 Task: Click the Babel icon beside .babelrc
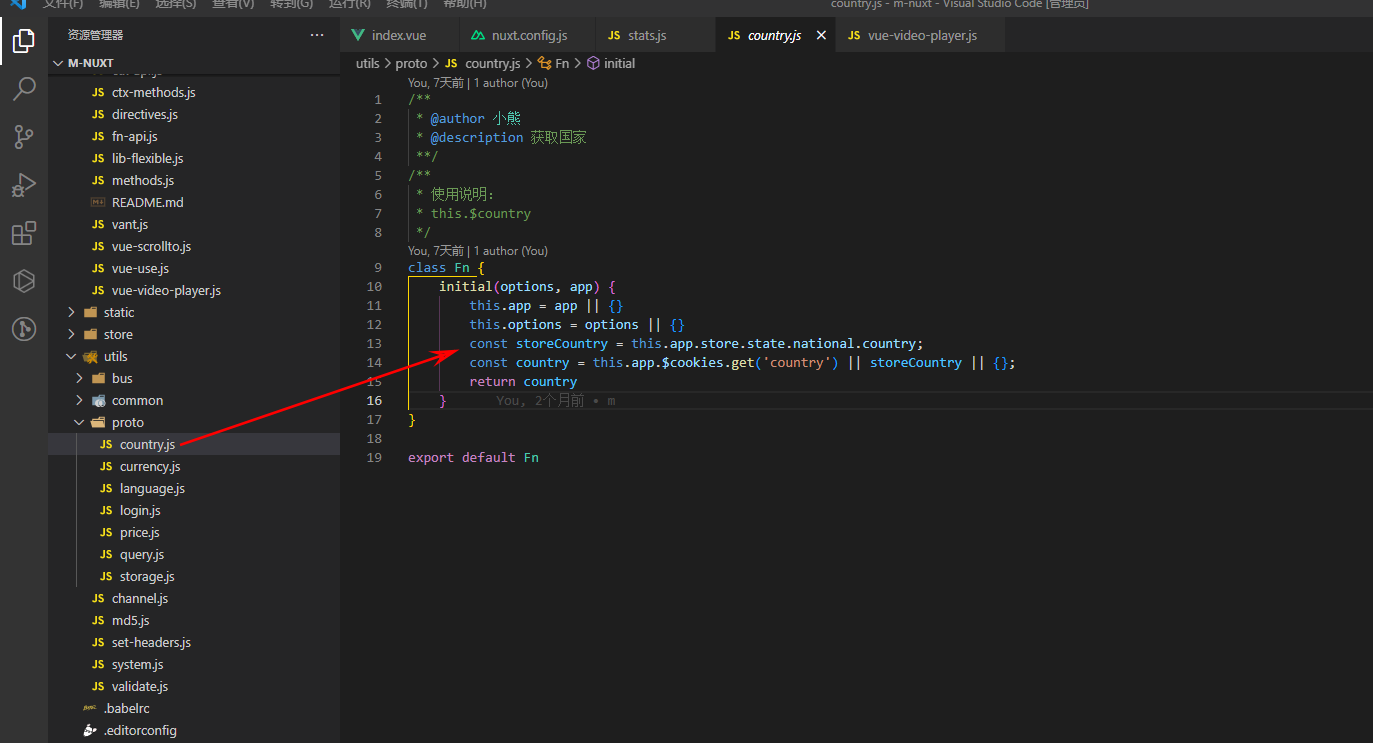[90, 708]
